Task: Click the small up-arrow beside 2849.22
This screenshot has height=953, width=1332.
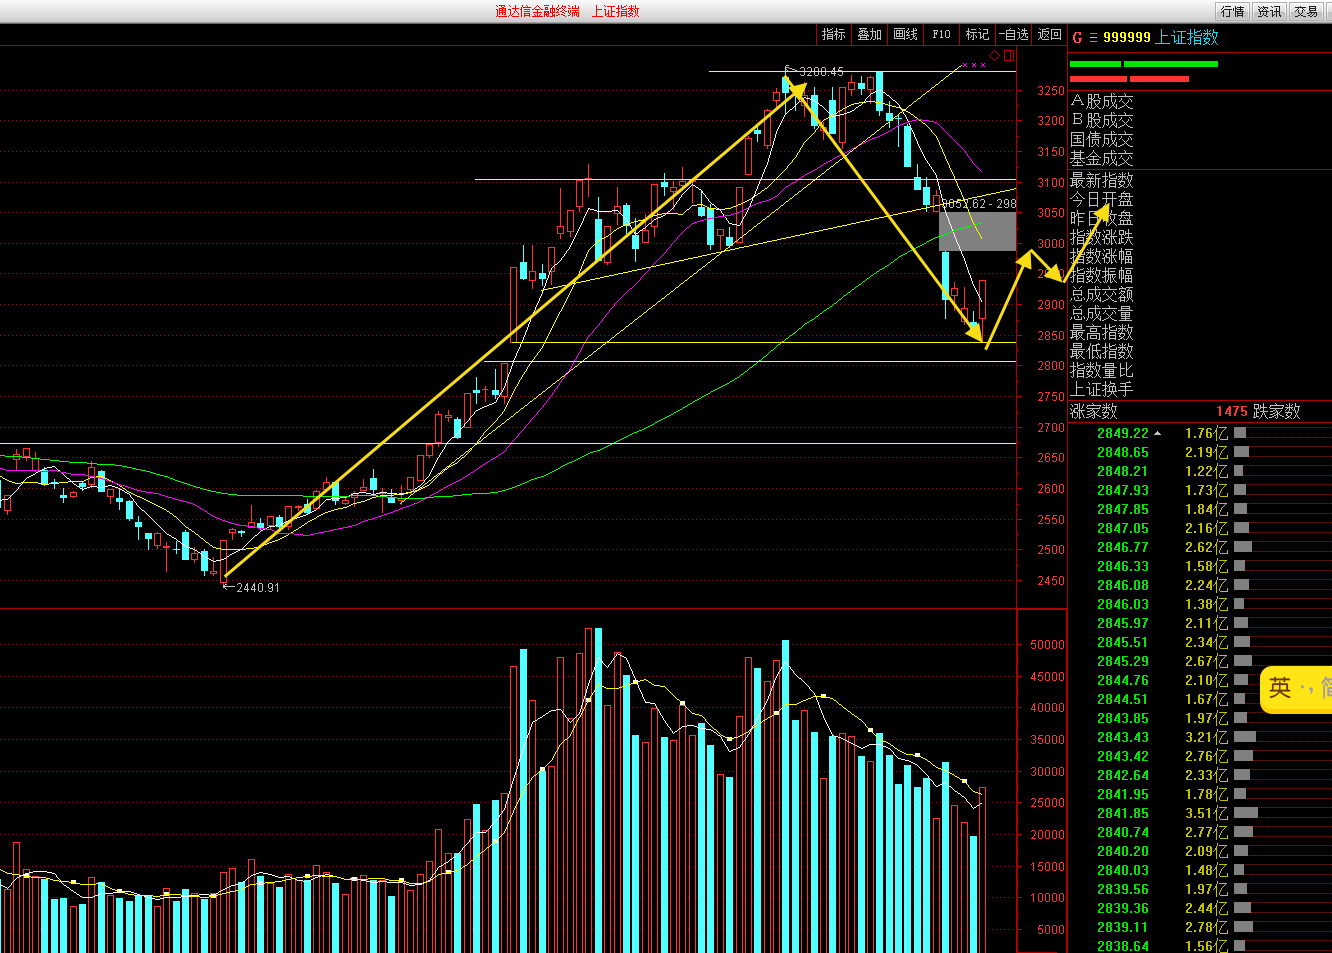Action: click(x=1158, y=433)
